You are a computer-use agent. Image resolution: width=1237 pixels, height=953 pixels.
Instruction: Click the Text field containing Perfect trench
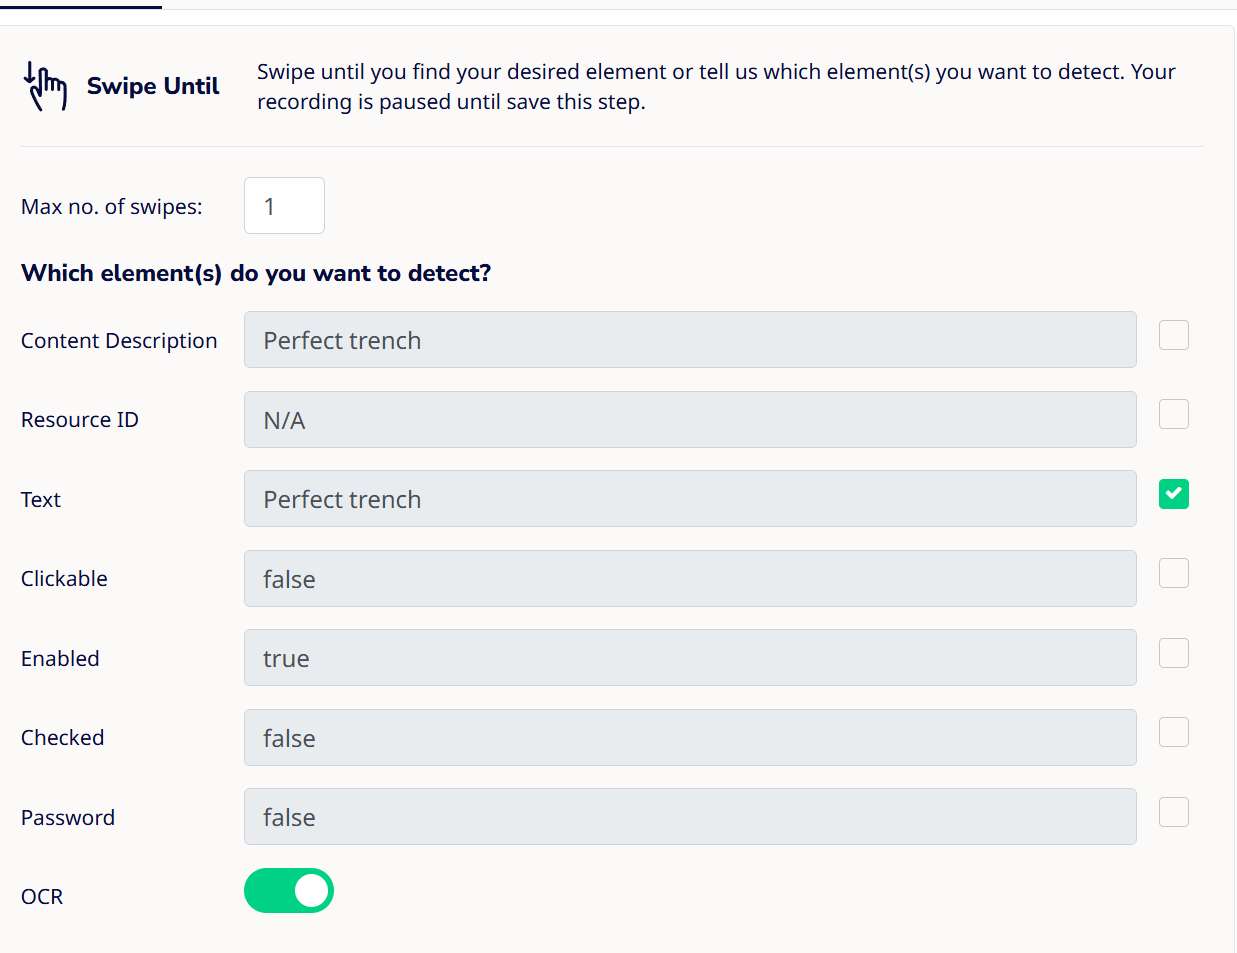point(690,499)
